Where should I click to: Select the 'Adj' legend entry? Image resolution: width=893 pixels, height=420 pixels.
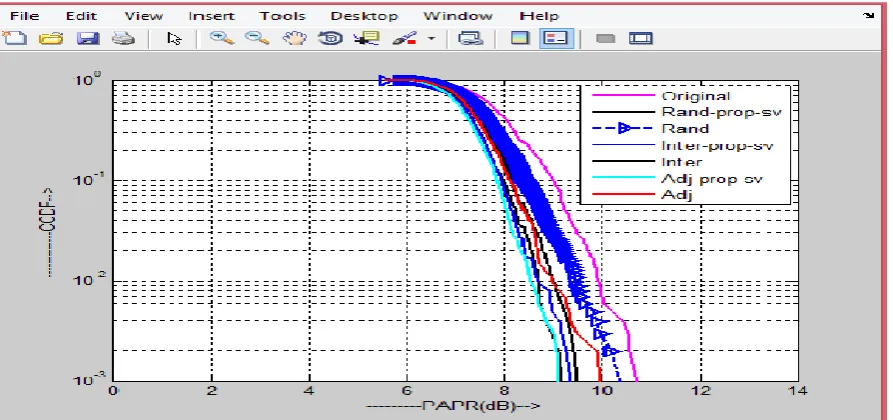point(676,195)
